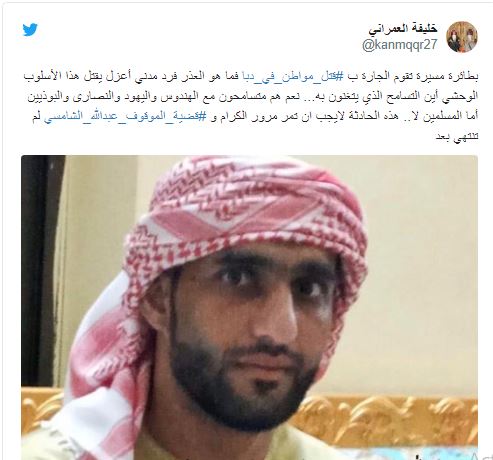Click the tweet line starting أما المسلمين لا
This screenshot has height=460, width=493.
tap(255, 116)
